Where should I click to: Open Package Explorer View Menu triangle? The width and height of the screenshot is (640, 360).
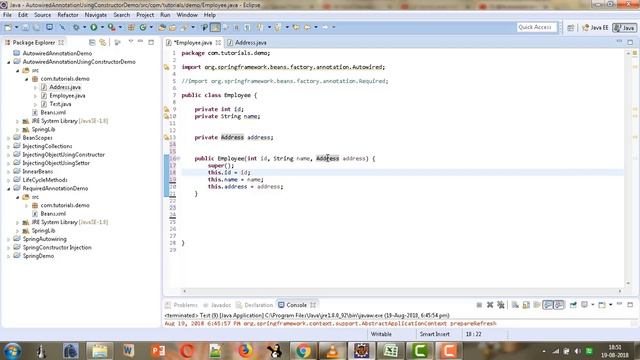click(131, 42)
